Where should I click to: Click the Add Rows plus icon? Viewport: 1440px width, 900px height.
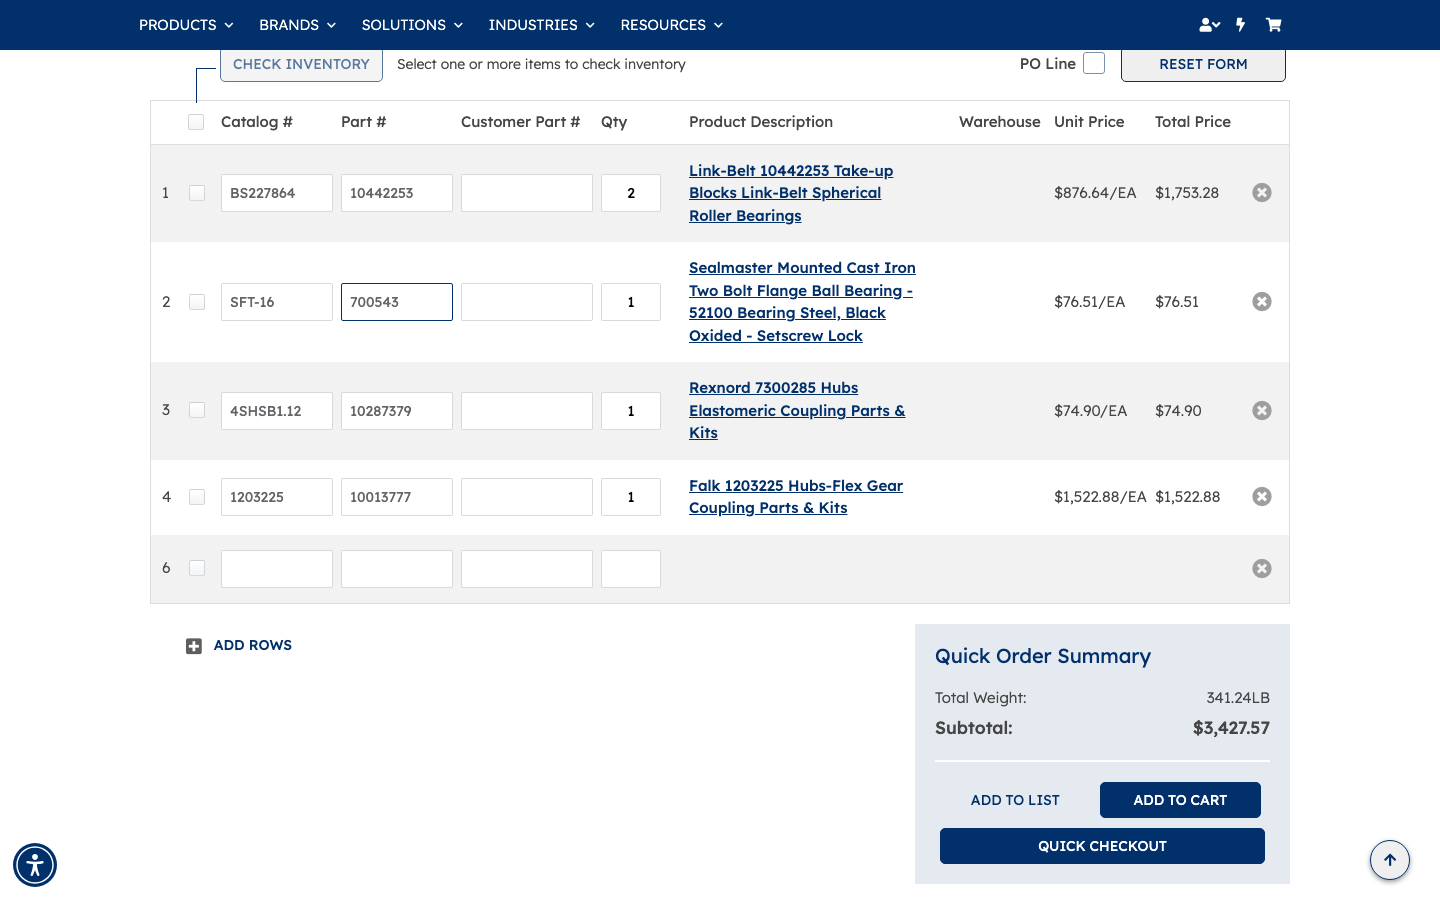[x=194, y=646]
